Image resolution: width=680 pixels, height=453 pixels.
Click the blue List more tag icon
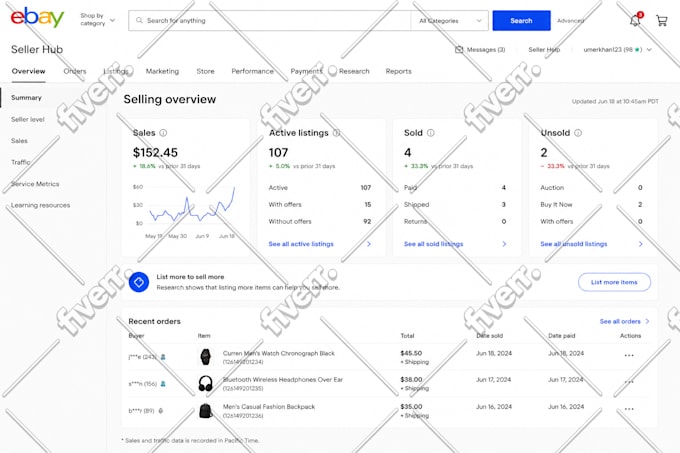tap(139, 282)
